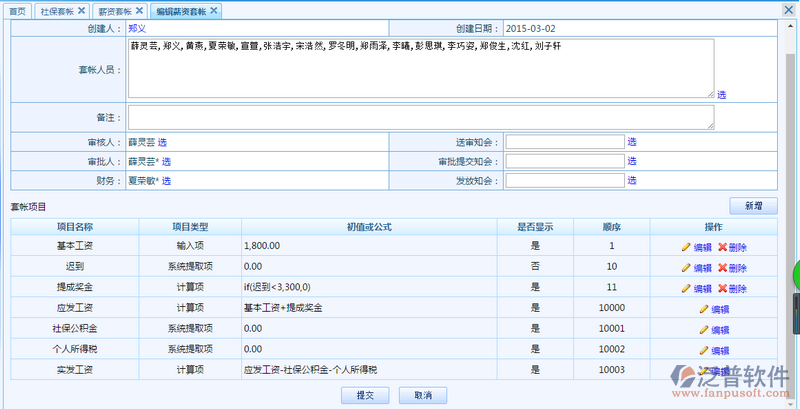The height and width of the screenshot is (409, 800).
Task: Click the 编辑 link for 应发工资
Action: point(720,310)
